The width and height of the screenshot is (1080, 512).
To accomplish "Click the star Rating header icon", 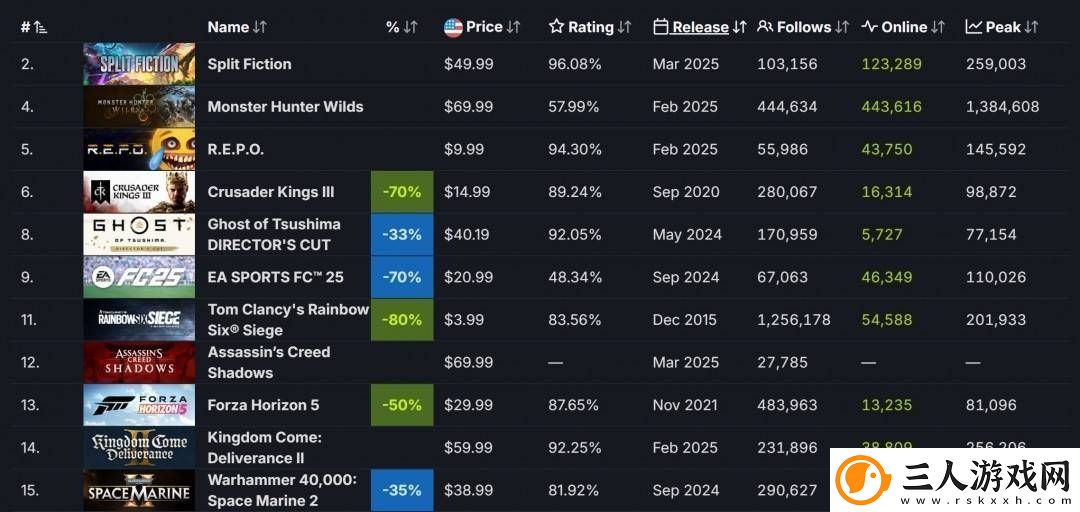I will 557,27.
